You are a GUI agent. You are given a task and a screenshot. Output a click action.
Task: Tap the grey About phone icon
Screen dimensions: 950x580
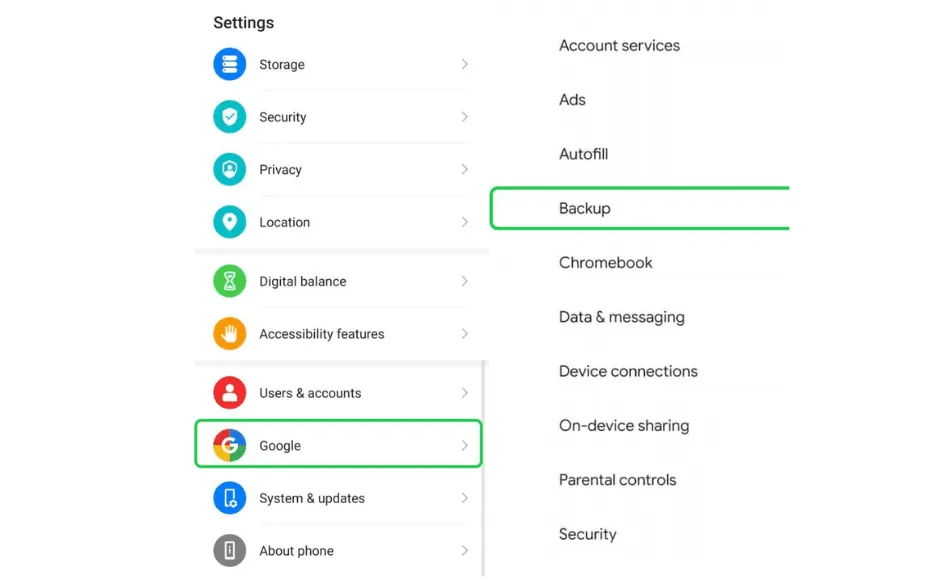[230, 550]
